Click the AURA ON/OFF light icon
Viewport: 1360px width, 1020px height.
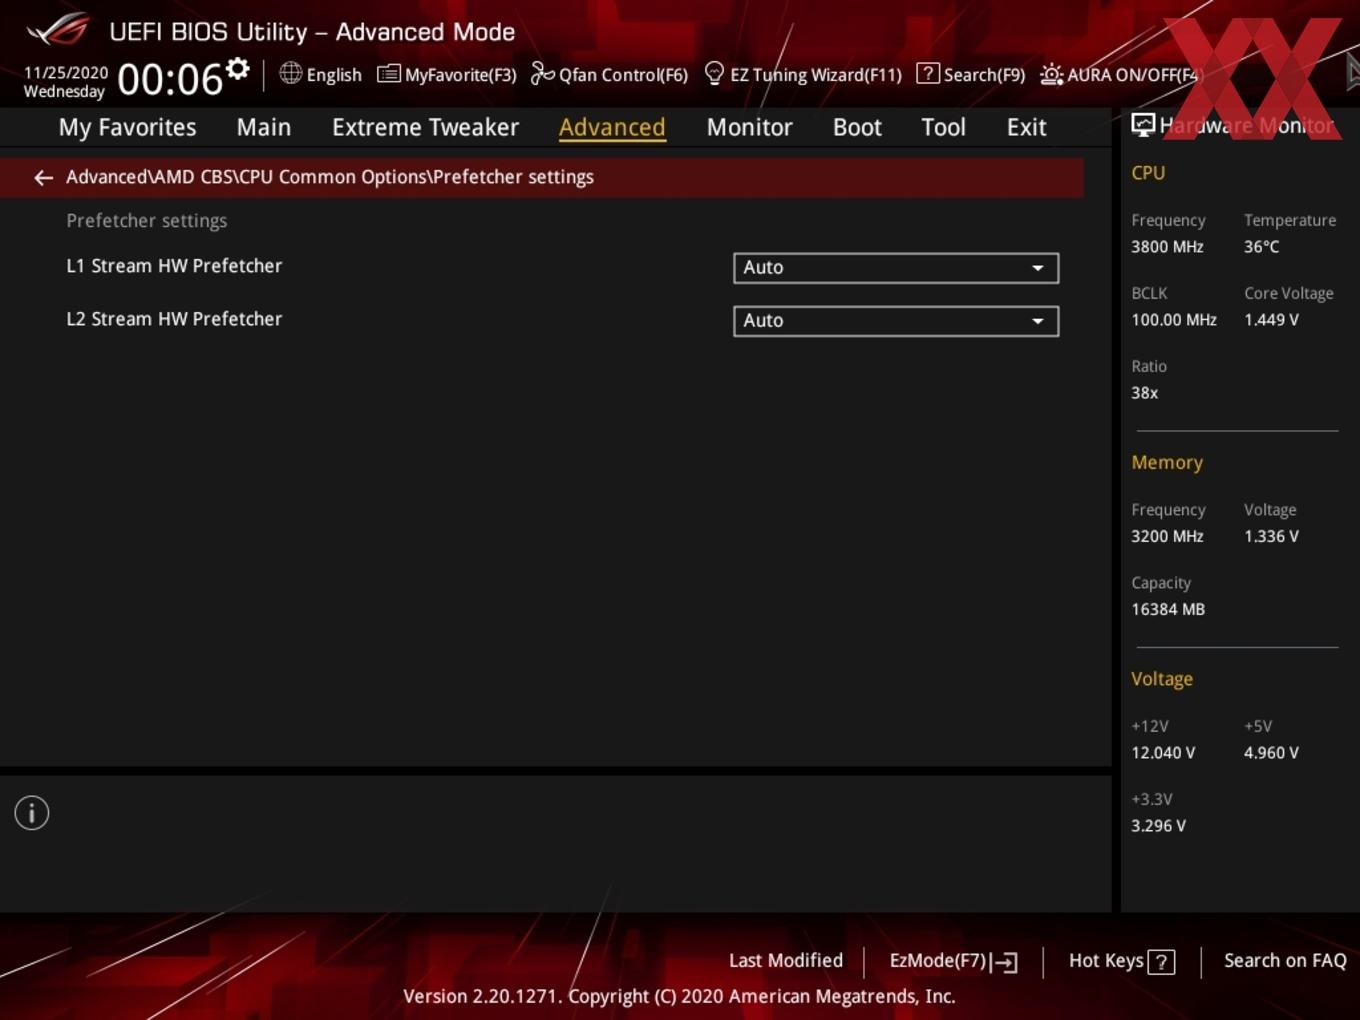pyautogui.click(x=1051, y=74)
